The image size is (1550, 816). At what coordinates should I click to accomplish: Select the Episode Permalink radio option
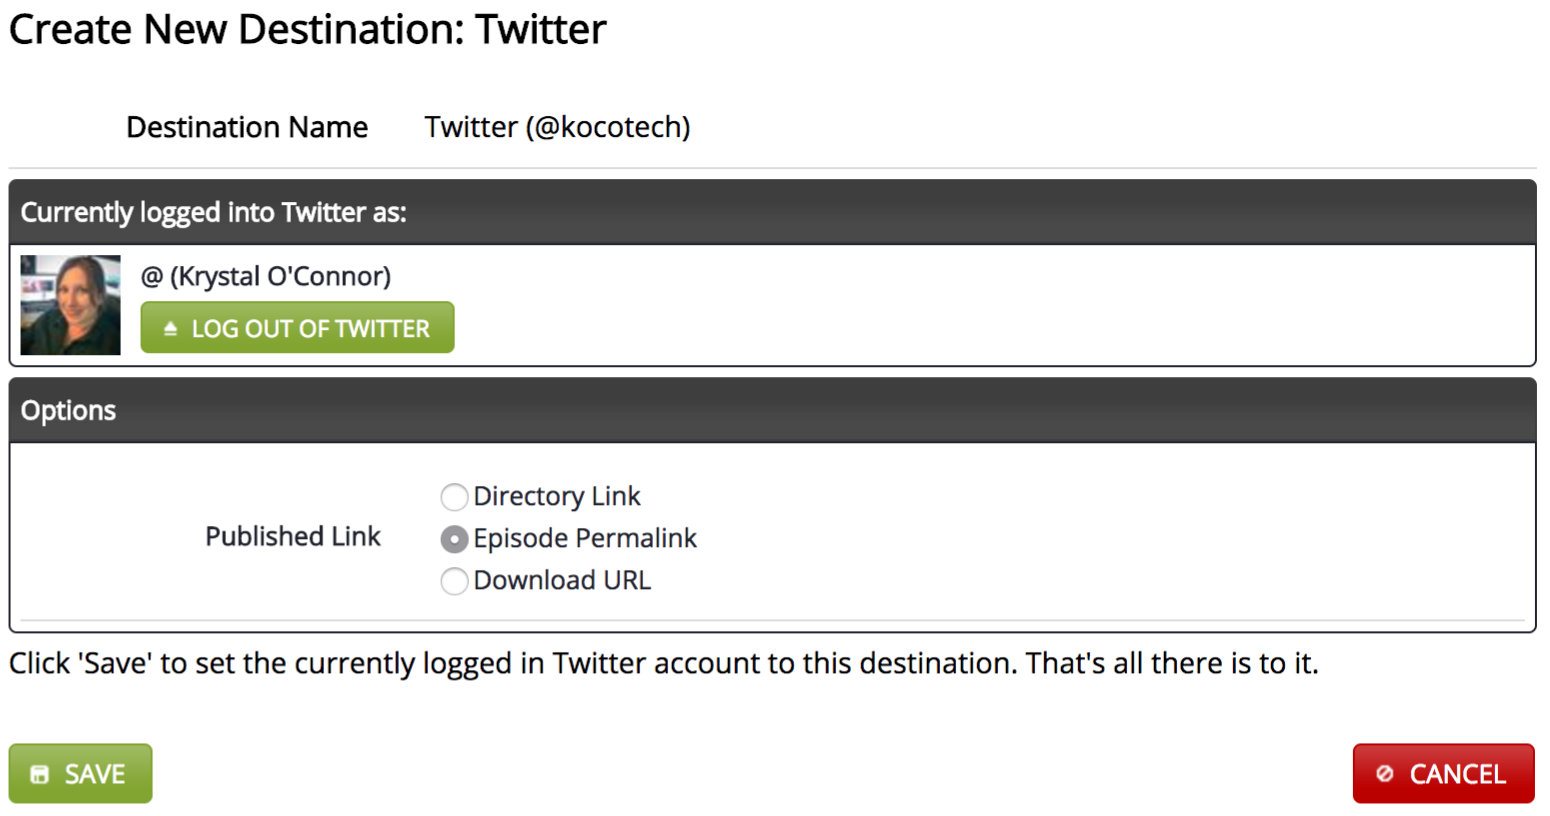click(454, 539)
